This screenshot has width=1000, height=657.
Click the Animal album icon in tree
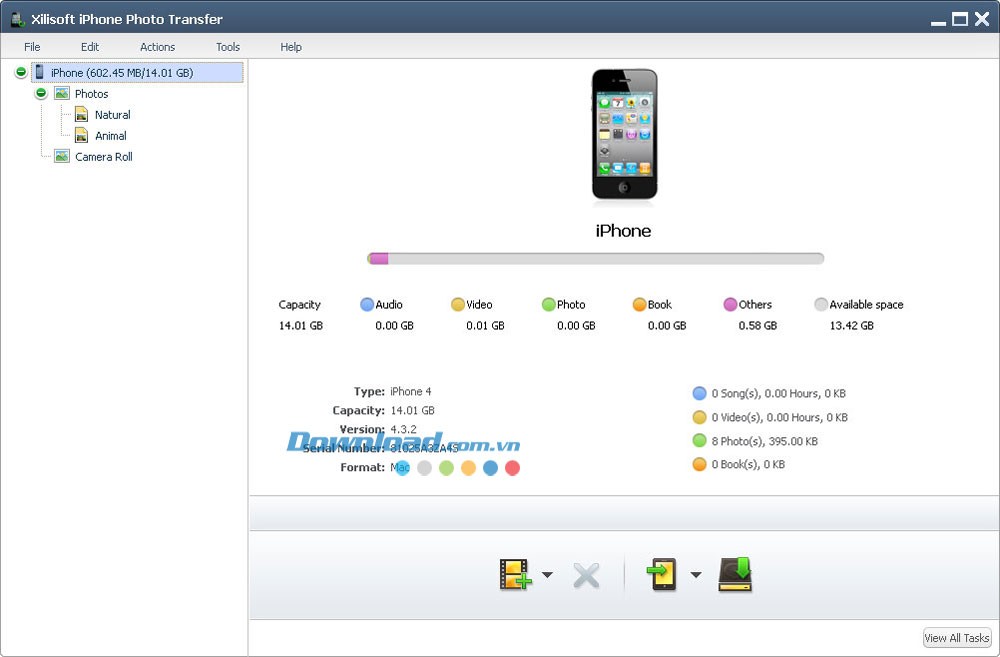(x=82, y=136)
